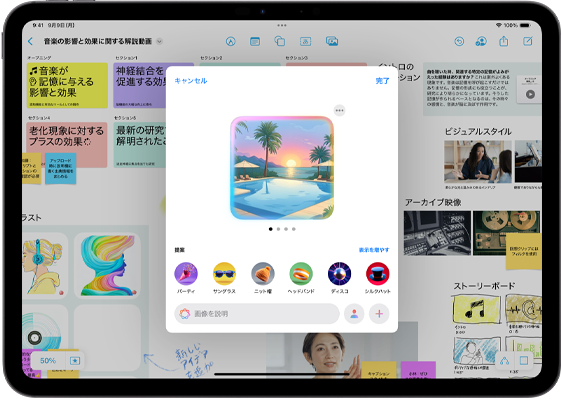Create a new board with the compose icon
562x400 pixels.
click(528, 41)
